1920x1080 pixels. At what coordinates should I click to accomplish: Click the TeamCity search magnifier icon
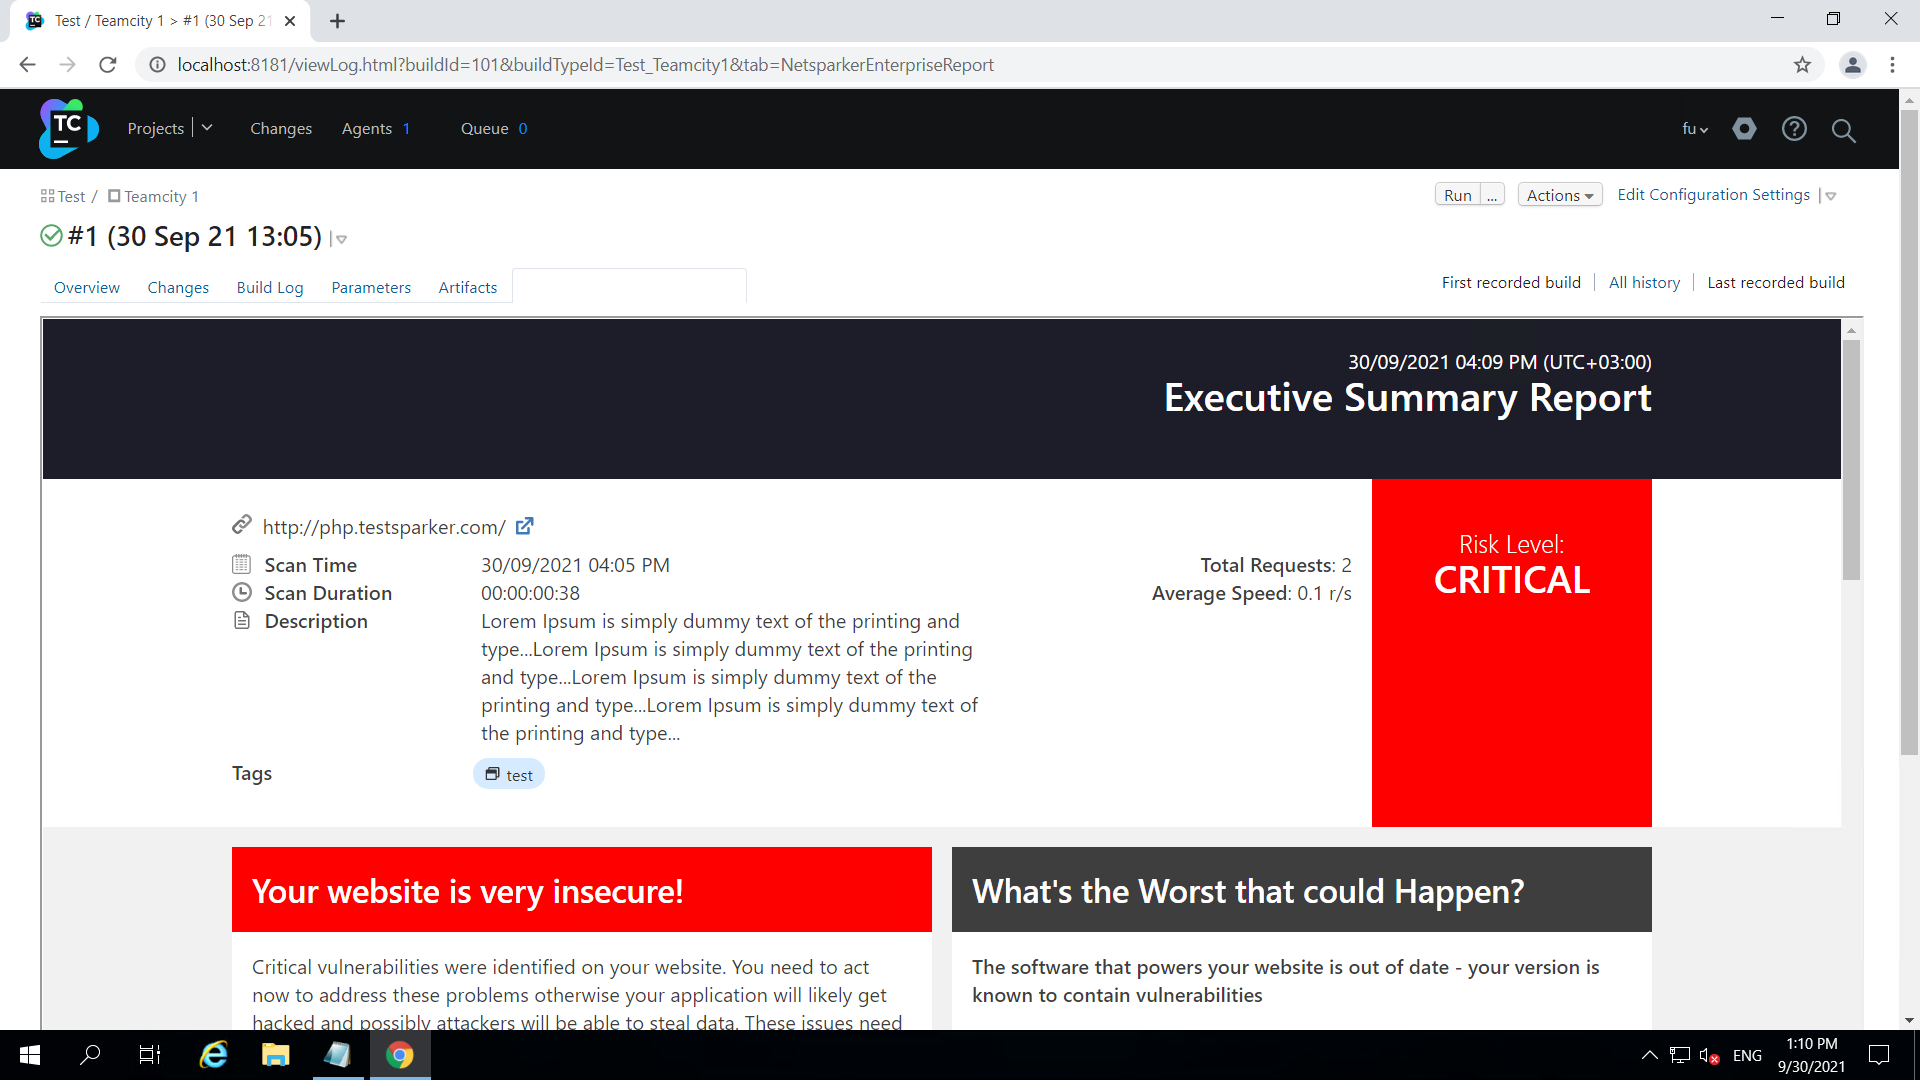pos(1843,130)
